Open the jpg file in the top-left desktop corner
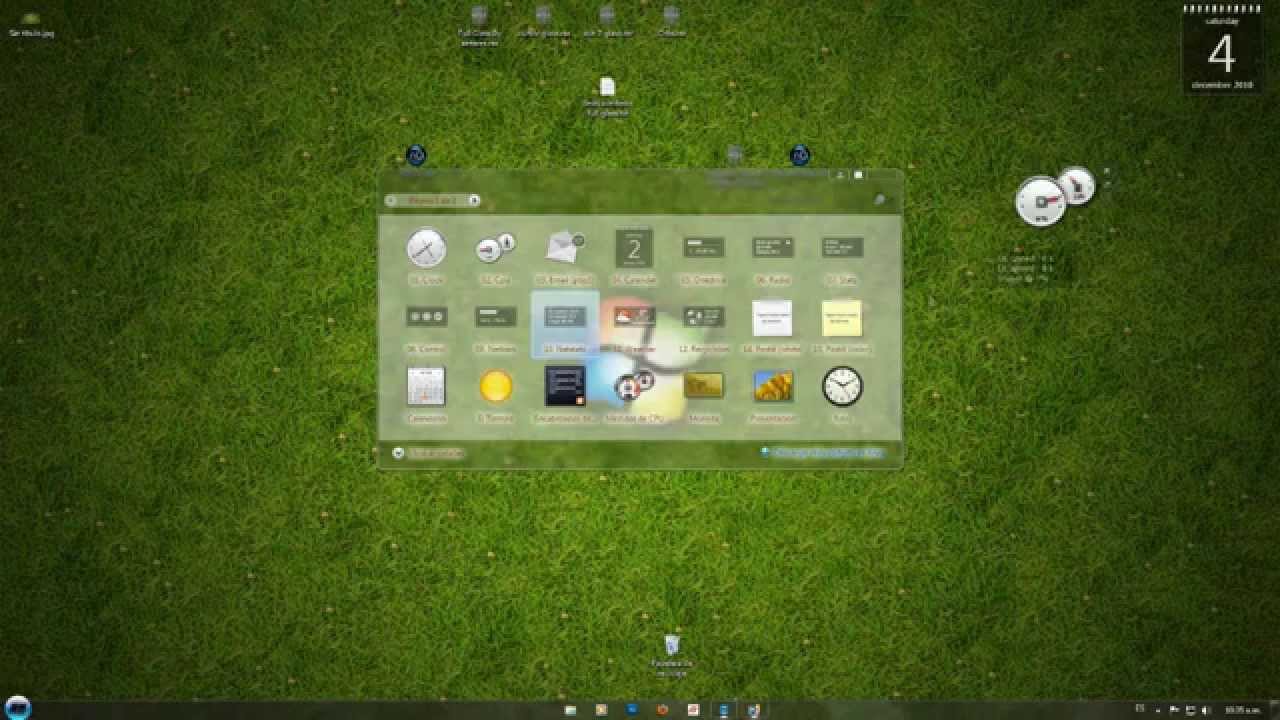Viewport: 1280px width, 720px height. 32,24
